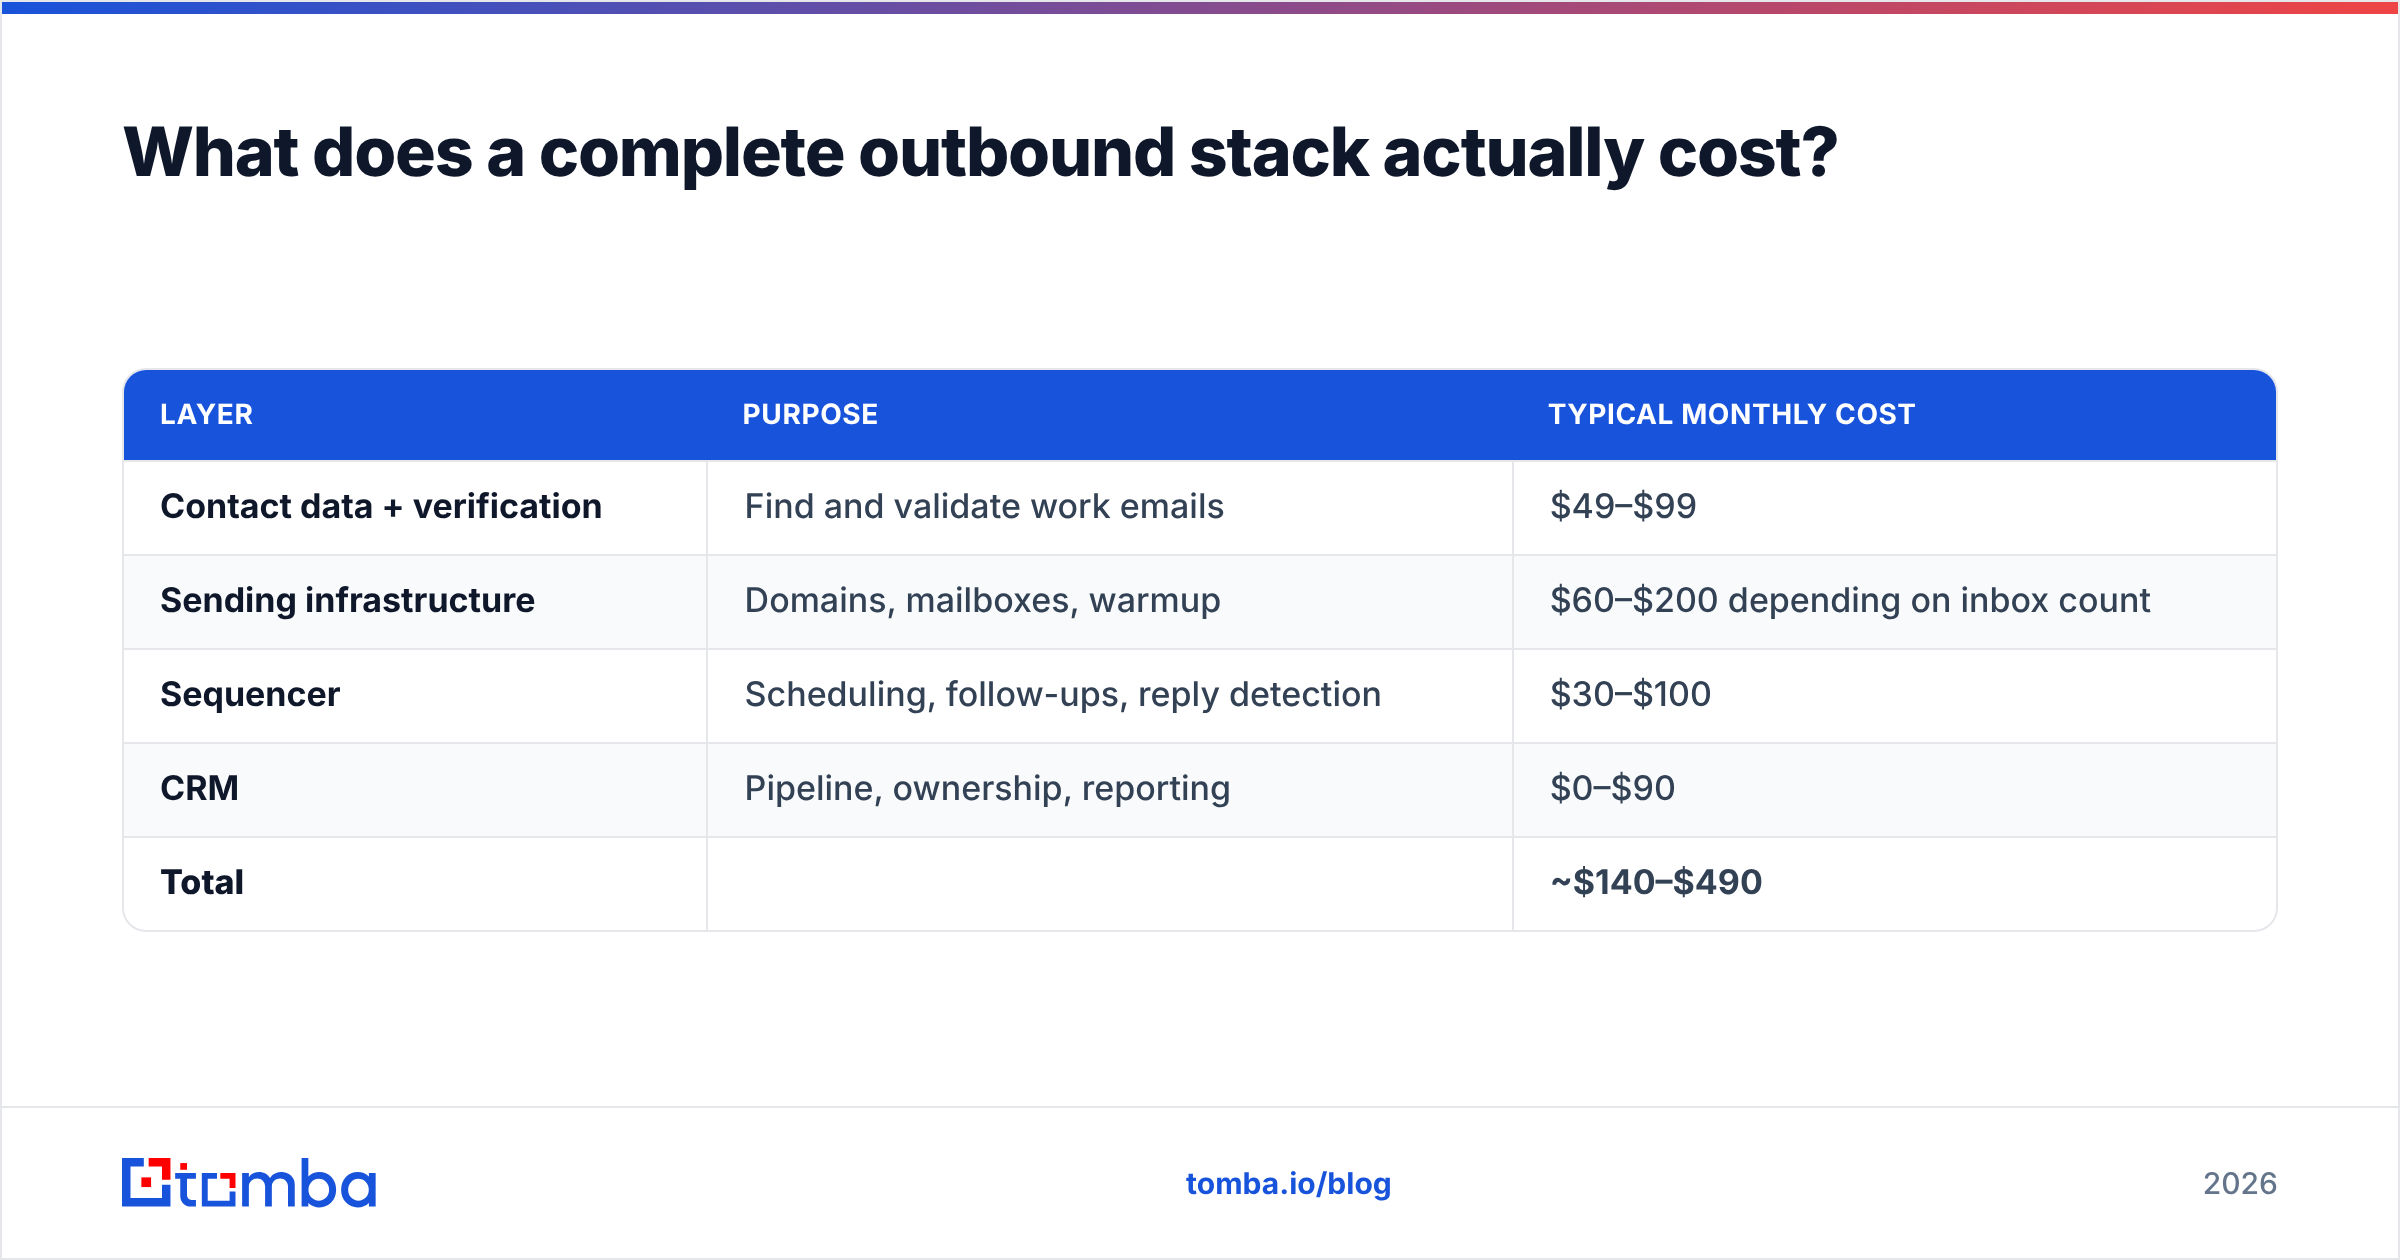
Task: Click the ~$140–$490 total cost
Action: (x=1656, y=882)
